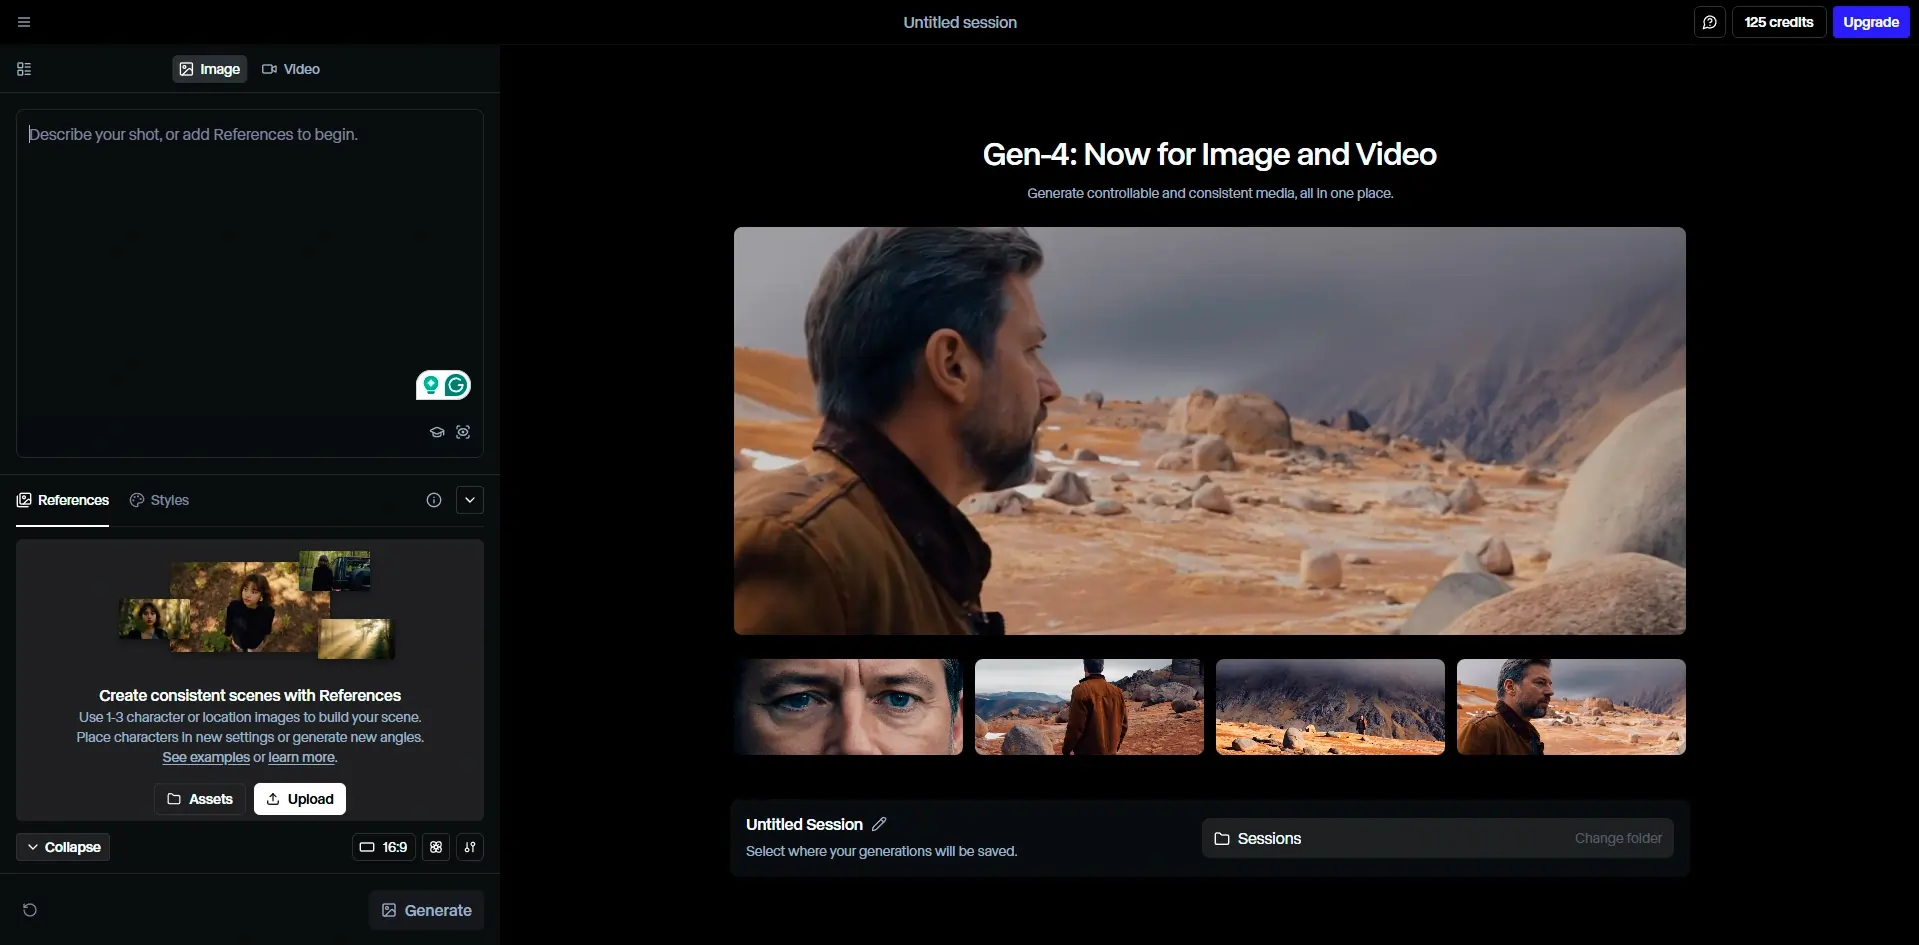
Task: Select the man looking sideways desert thumbnail
Action: point(1571,707)
